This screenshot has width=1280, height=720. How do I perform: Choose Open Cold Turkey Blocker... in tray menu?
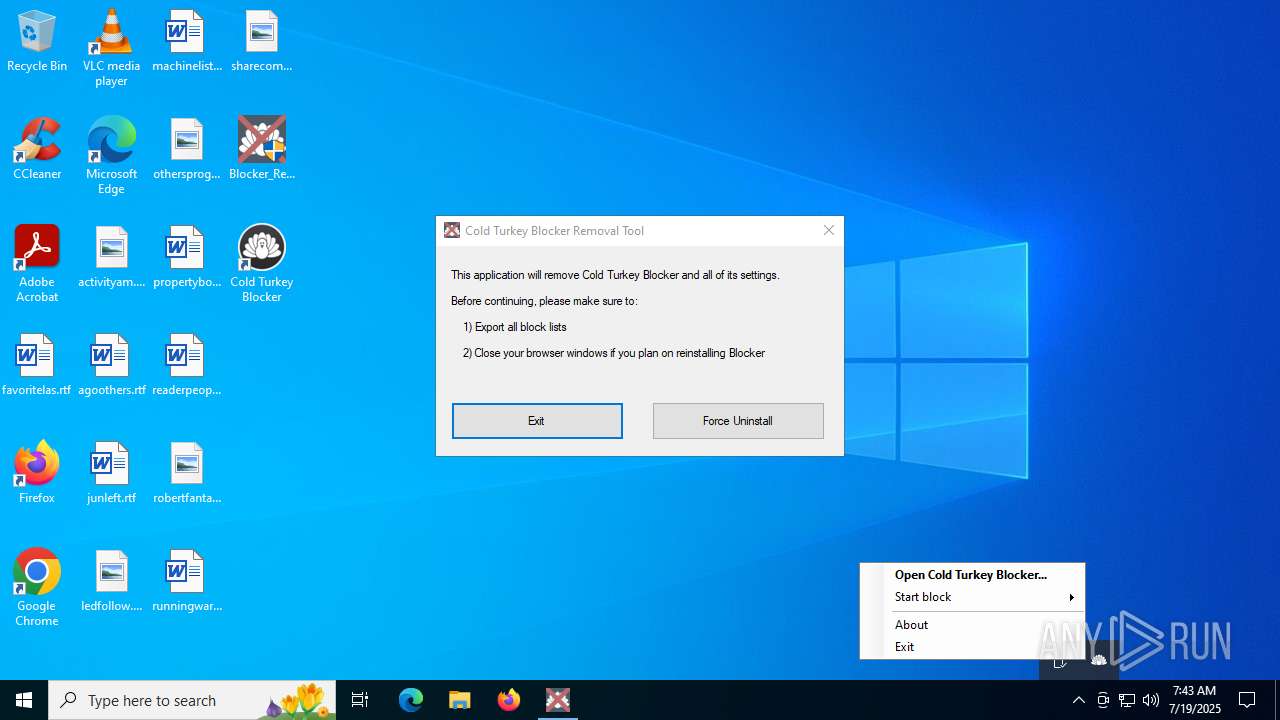972,575
